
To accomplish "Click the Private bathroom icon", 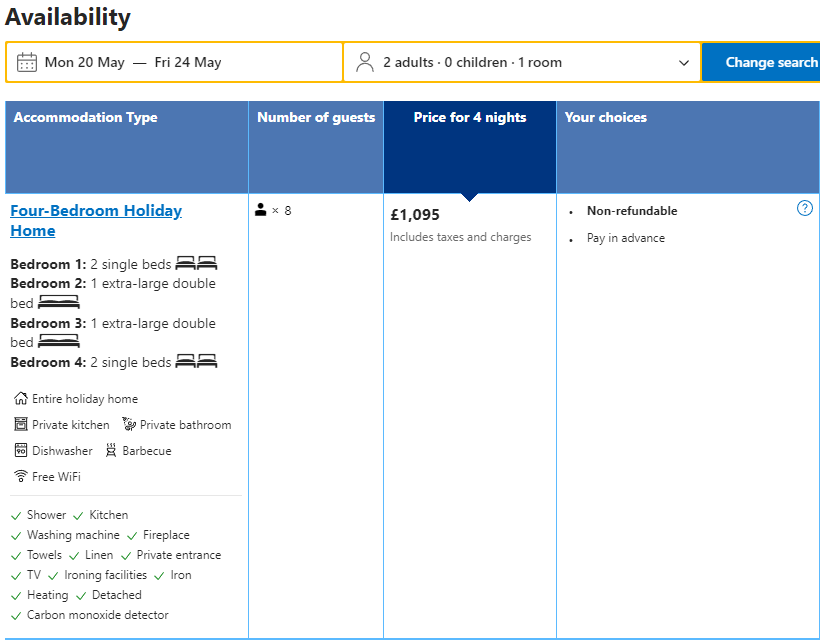I will (x=129, y=425).
